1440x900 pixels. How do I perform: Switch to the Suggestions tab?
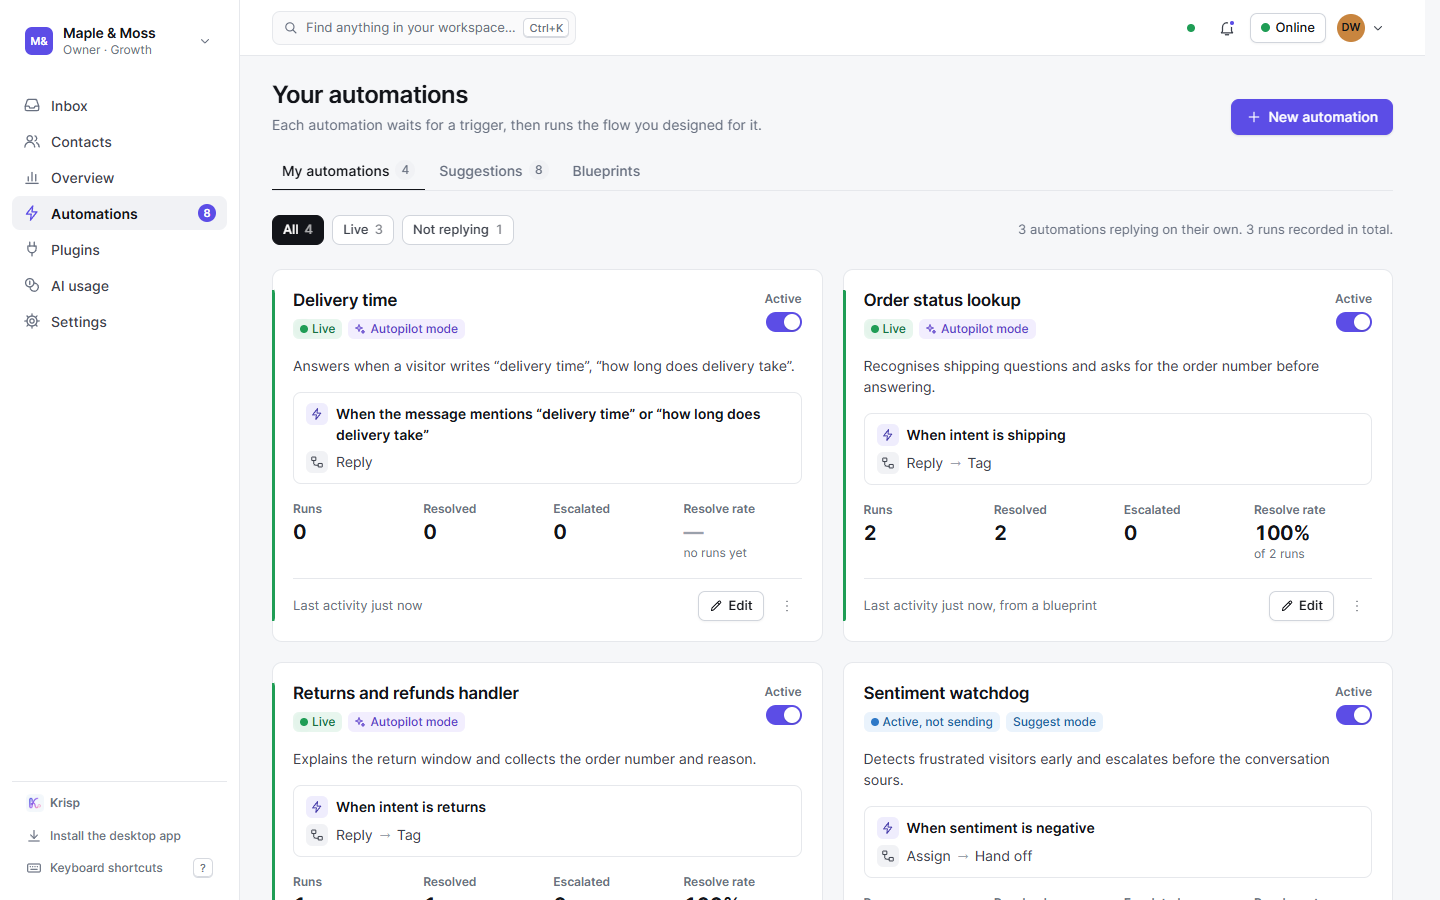point(493,171)
